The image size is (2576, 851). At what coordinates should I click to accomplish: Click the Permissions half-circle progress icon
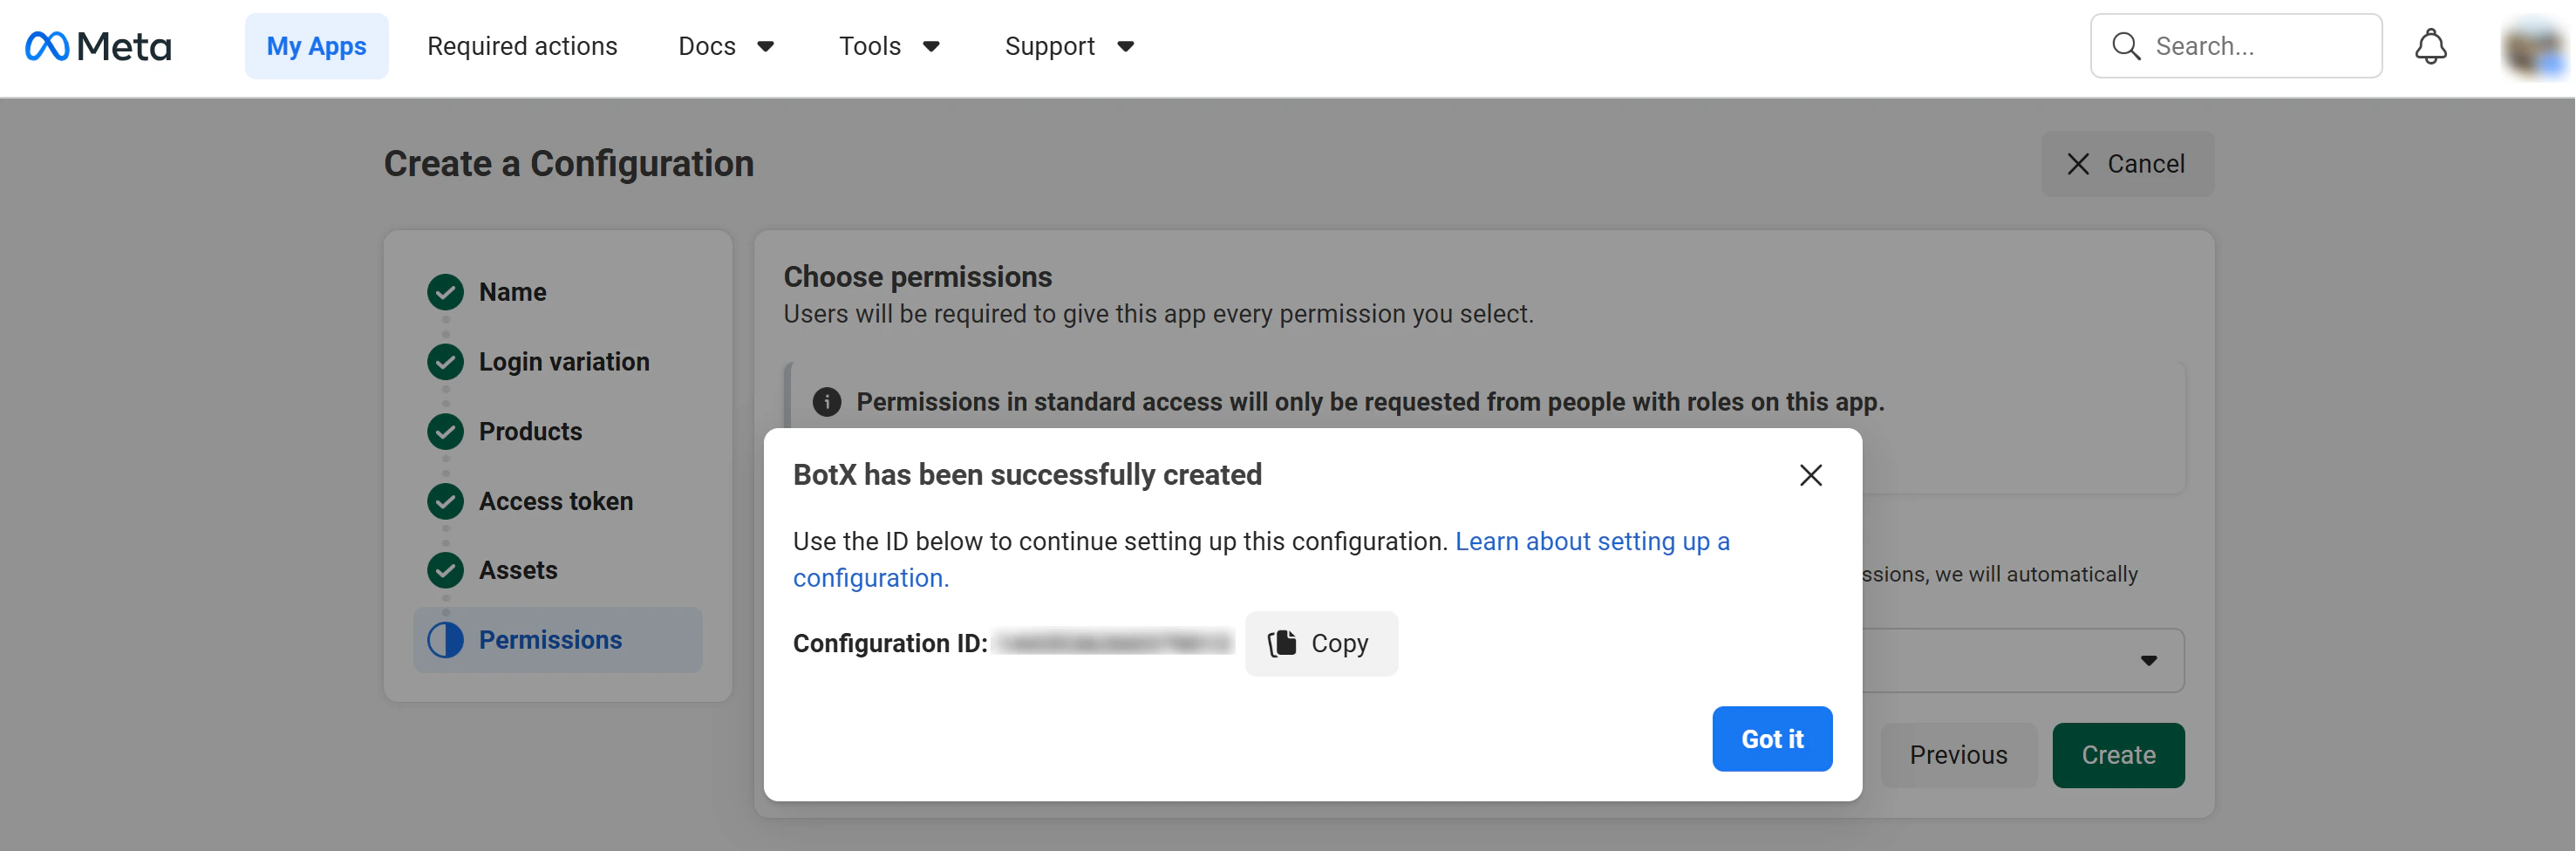pyautogui.click(x=445, y=640)
